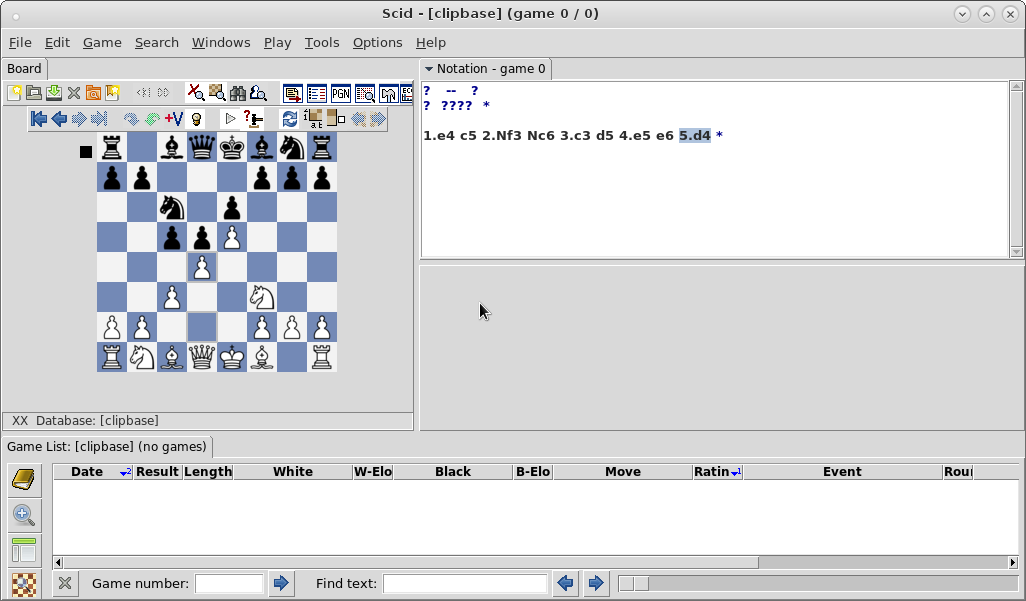Click the Reset filter red X magnifier icon
The image size is (1026, 601).
196,93
